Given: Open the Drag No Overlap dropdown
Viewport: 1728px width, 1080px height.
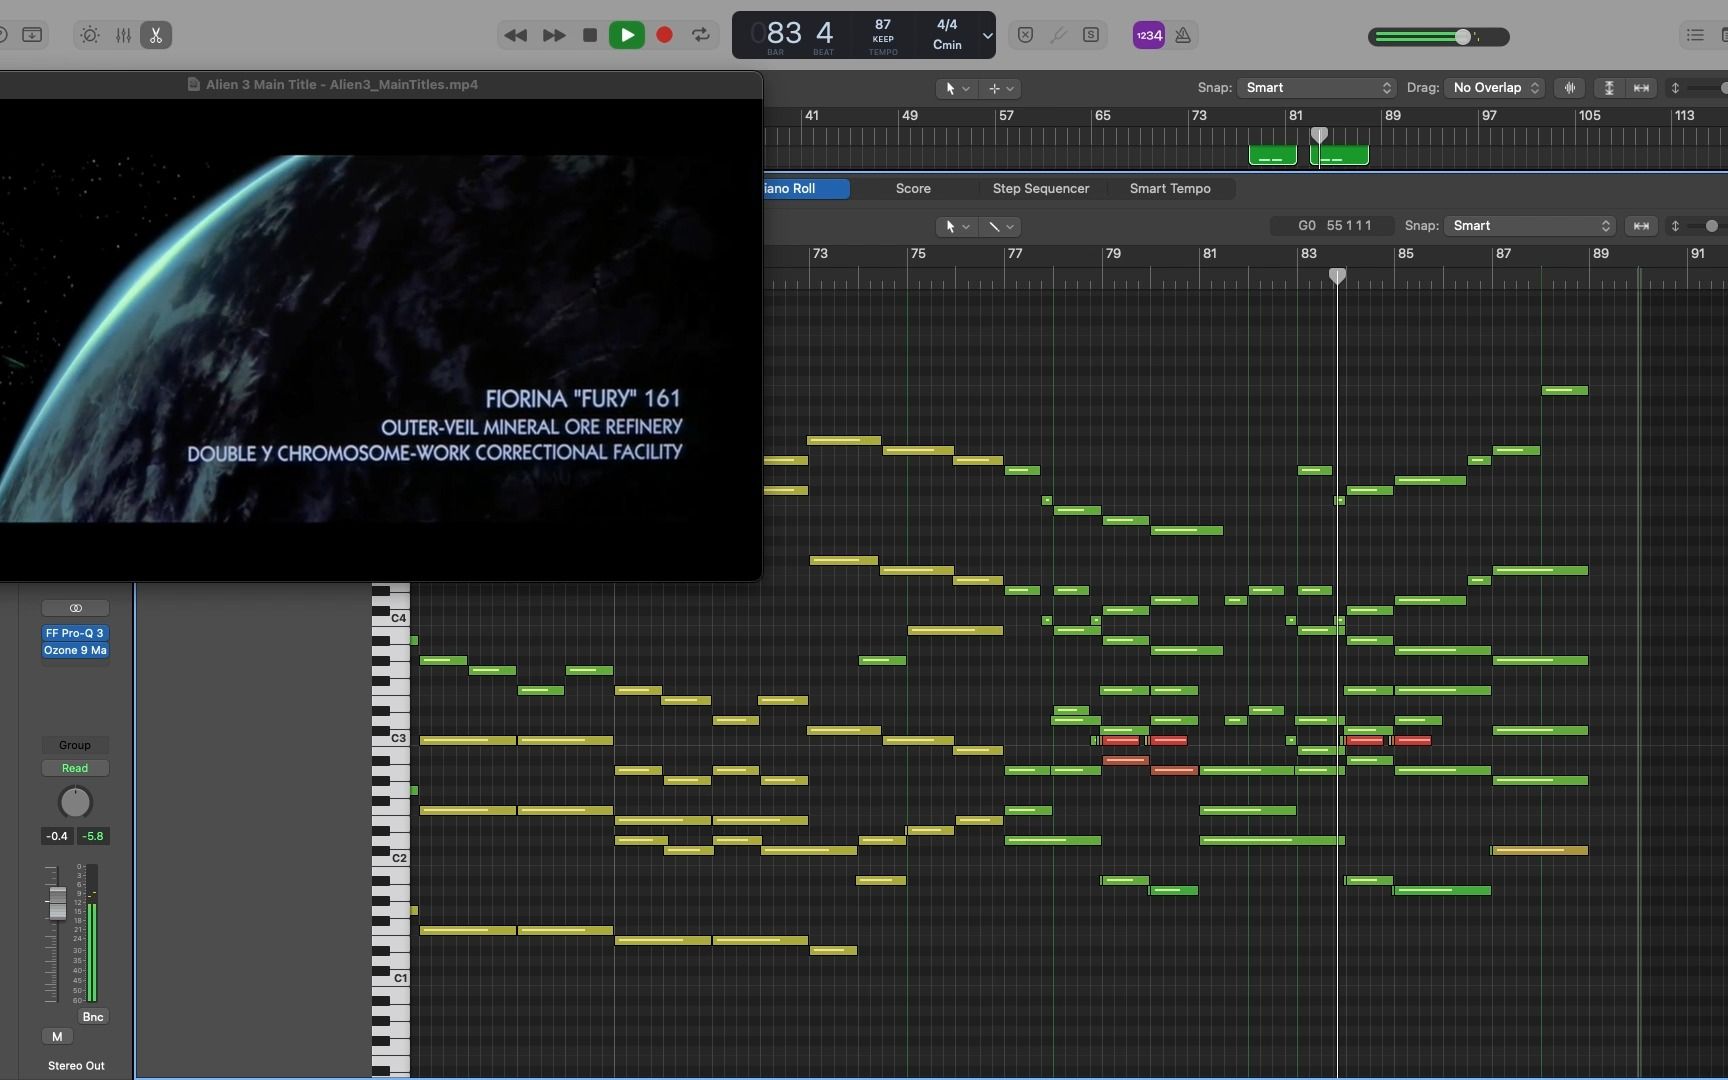Looking at the screenshot, I should point(1495,88).
